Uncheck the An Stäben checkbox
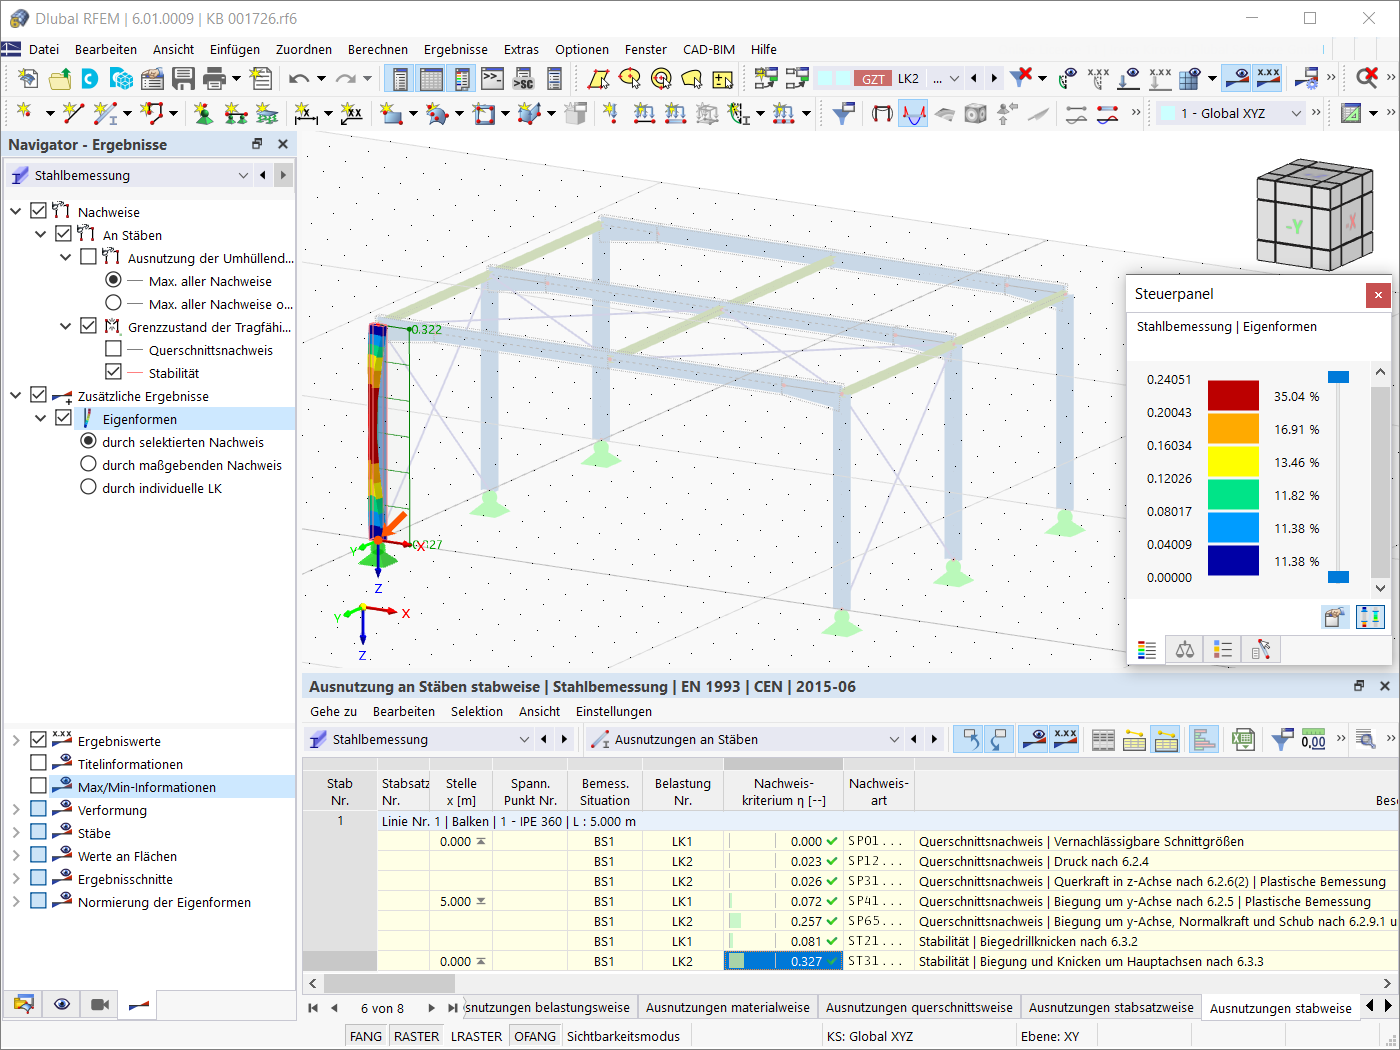This screenshot has width=1400, height=1050. (63, 234)
